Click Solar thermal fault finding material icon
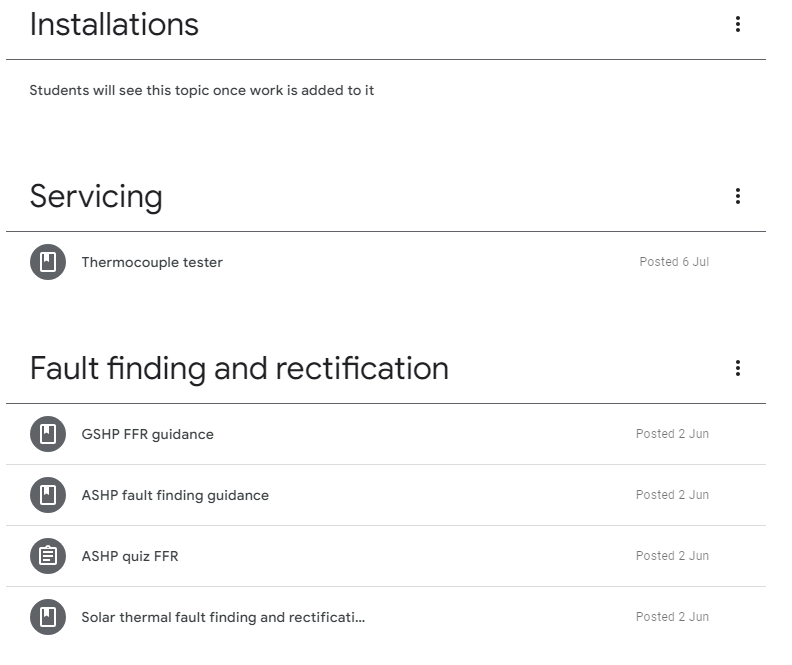This screenshot has width=792, height=665. click(x=48, y=617)
